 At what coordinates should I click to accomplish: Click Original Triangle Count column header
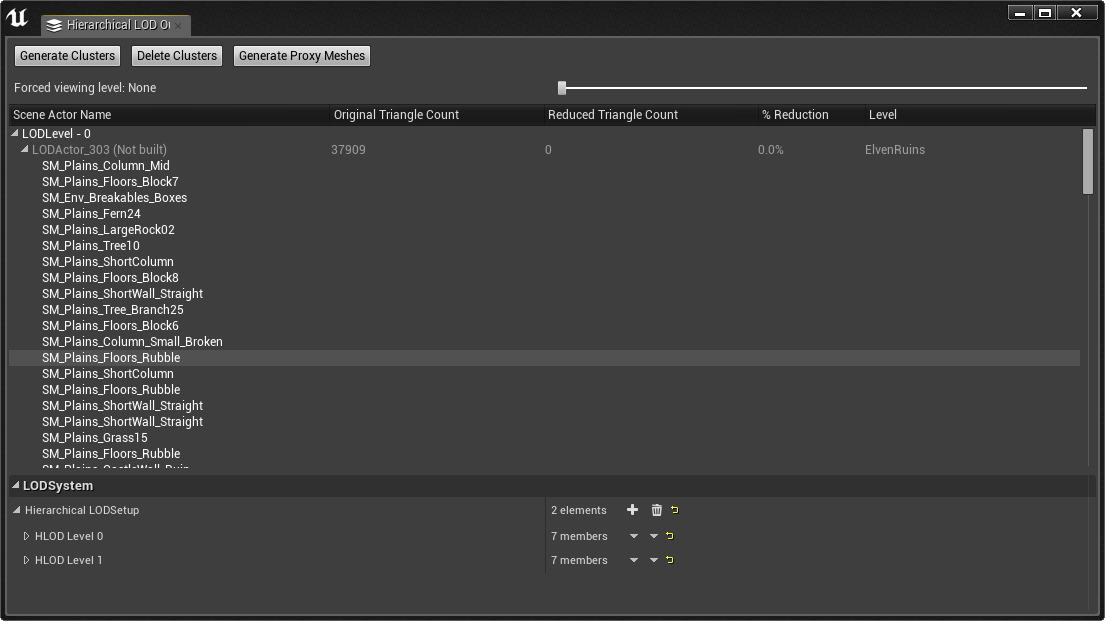436,114
